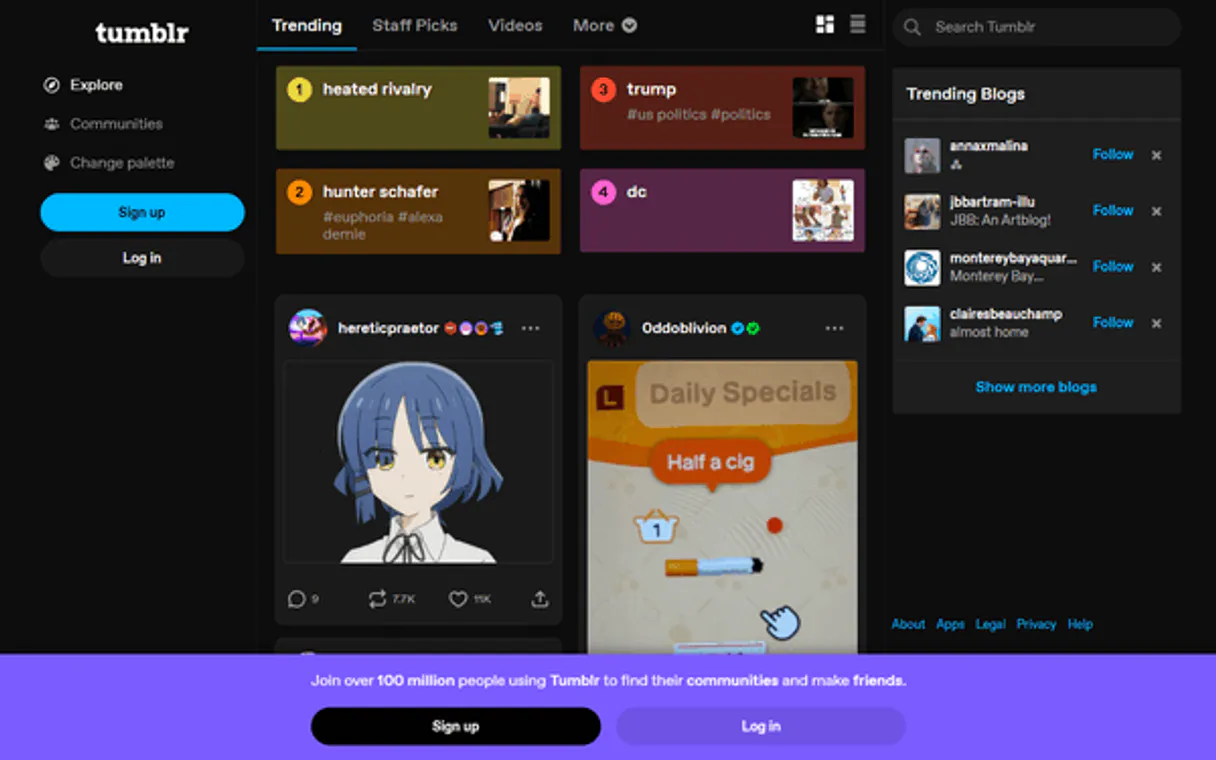Open the Privacy footer link

click(1036, 624)
